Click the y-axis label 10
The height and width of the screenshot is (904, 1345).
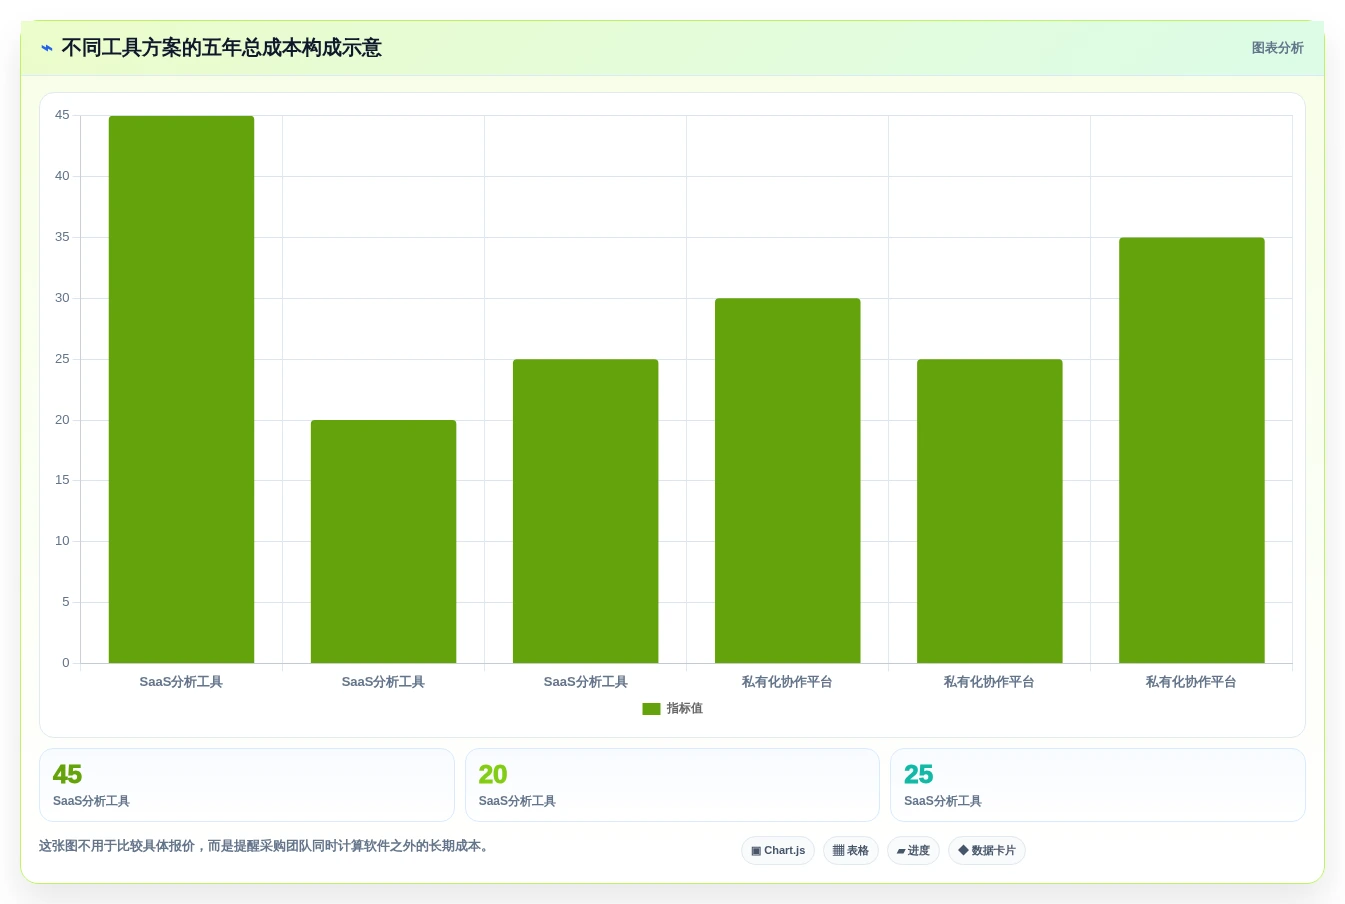point(62,541)
